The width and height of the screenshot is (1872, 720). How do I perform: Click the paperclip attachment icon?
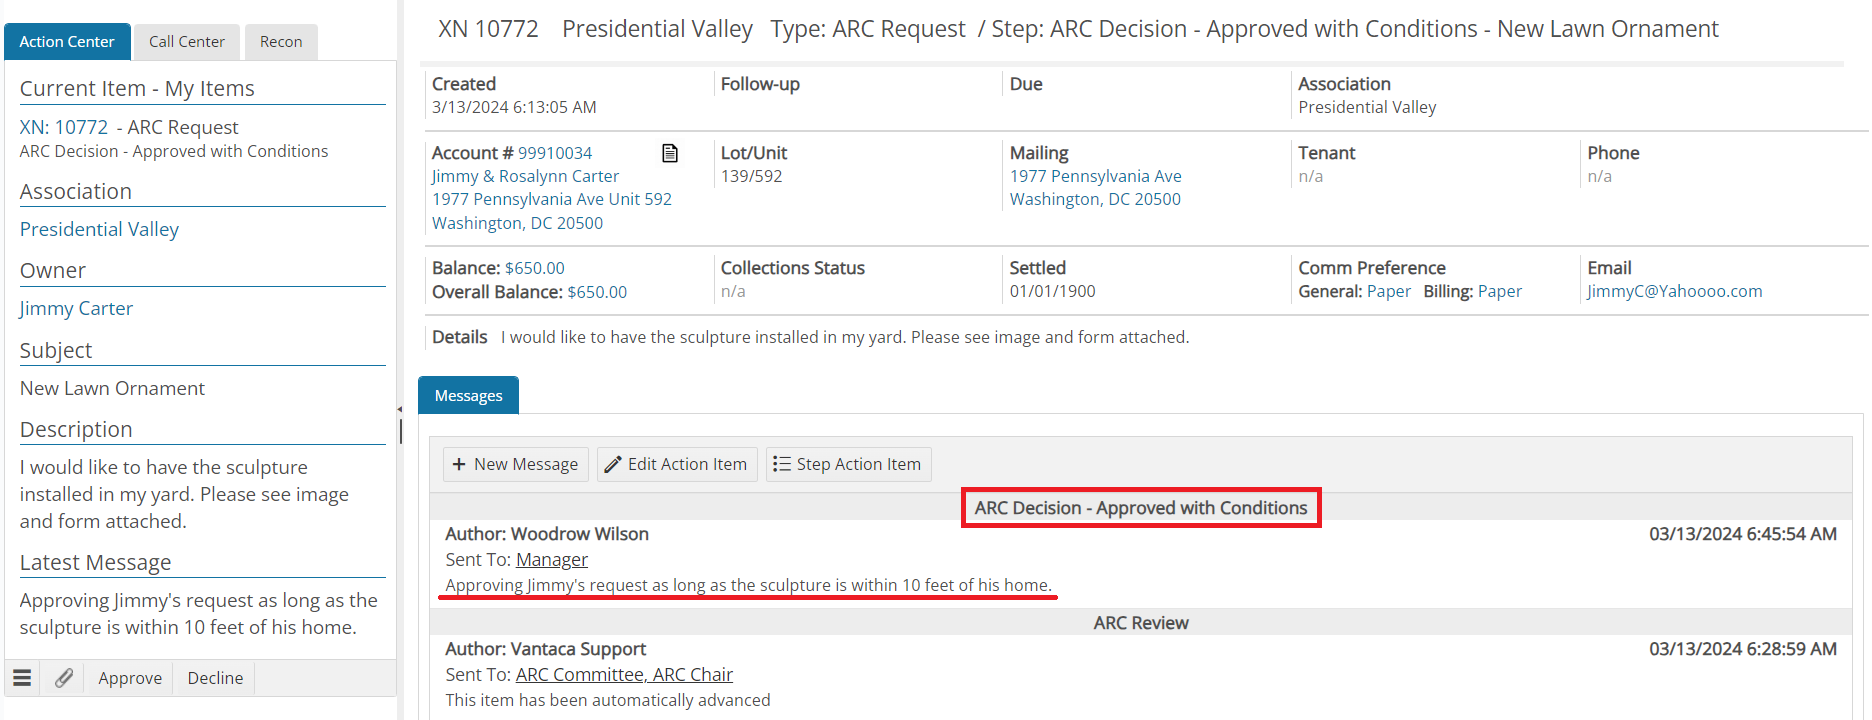pos(63,678)
